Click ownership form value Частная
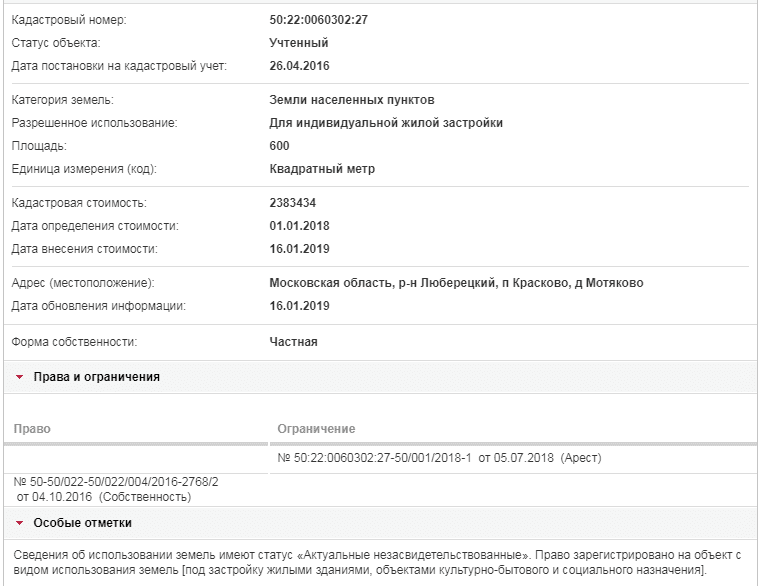The image size is (761, 586). (293, 342)
